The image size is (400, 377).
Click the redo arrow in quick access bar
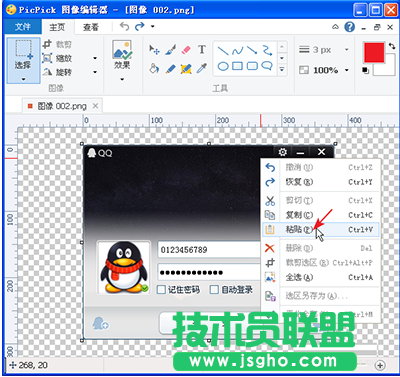click(x=139, y=26)
